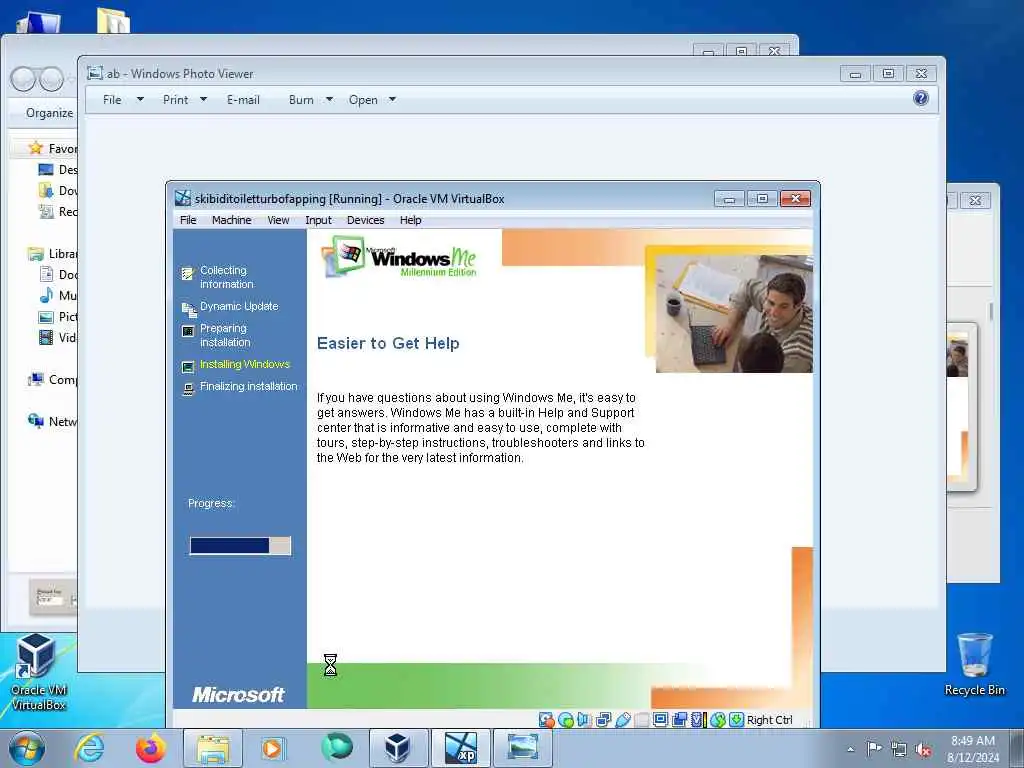
Task: Click the muted volume icon in system tray
Action: (x=923, y=750)
